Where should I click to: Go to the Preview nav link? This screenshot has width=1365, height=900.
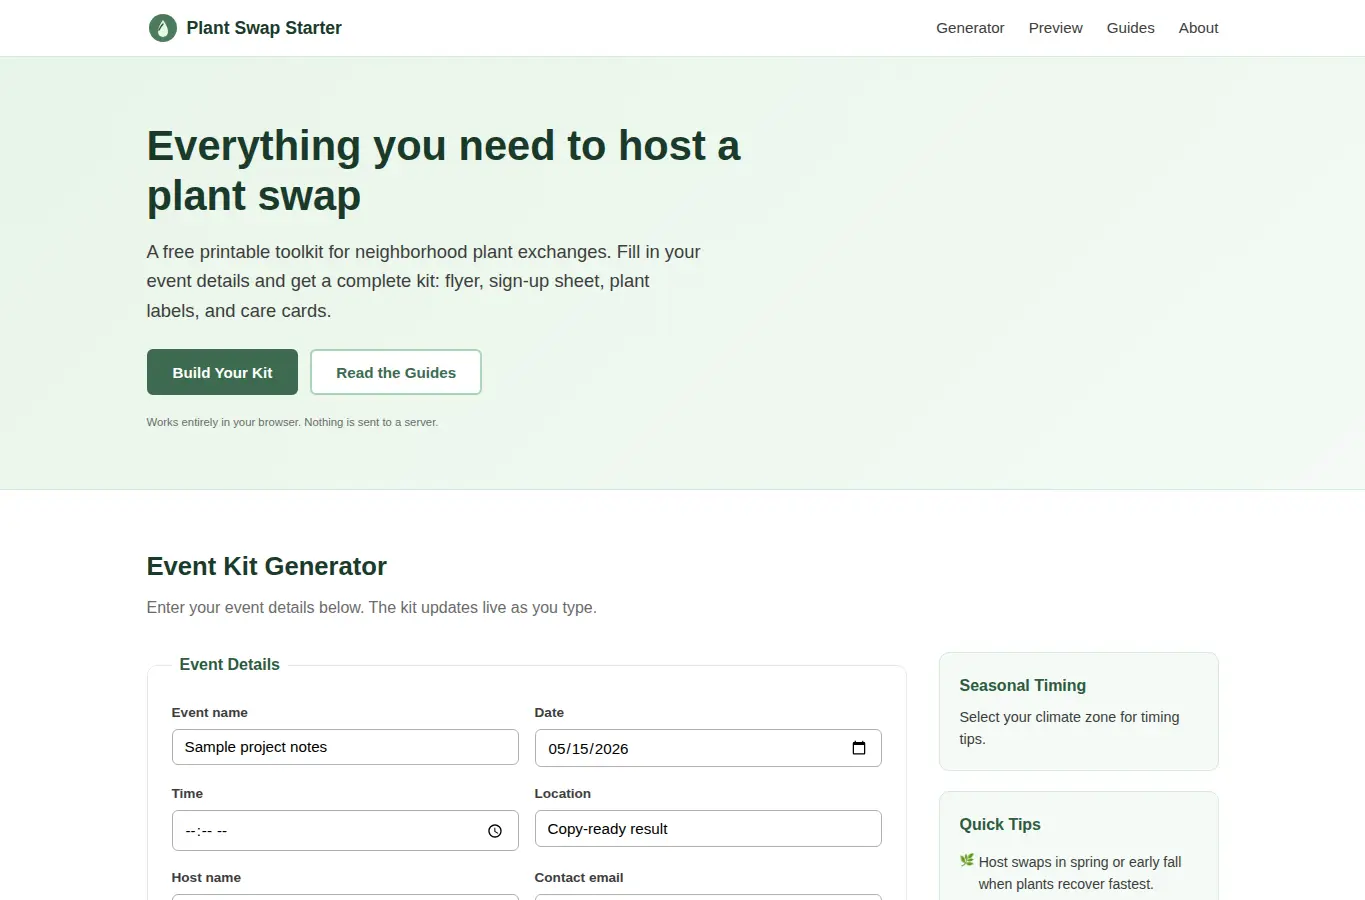tap(1055, 28)
